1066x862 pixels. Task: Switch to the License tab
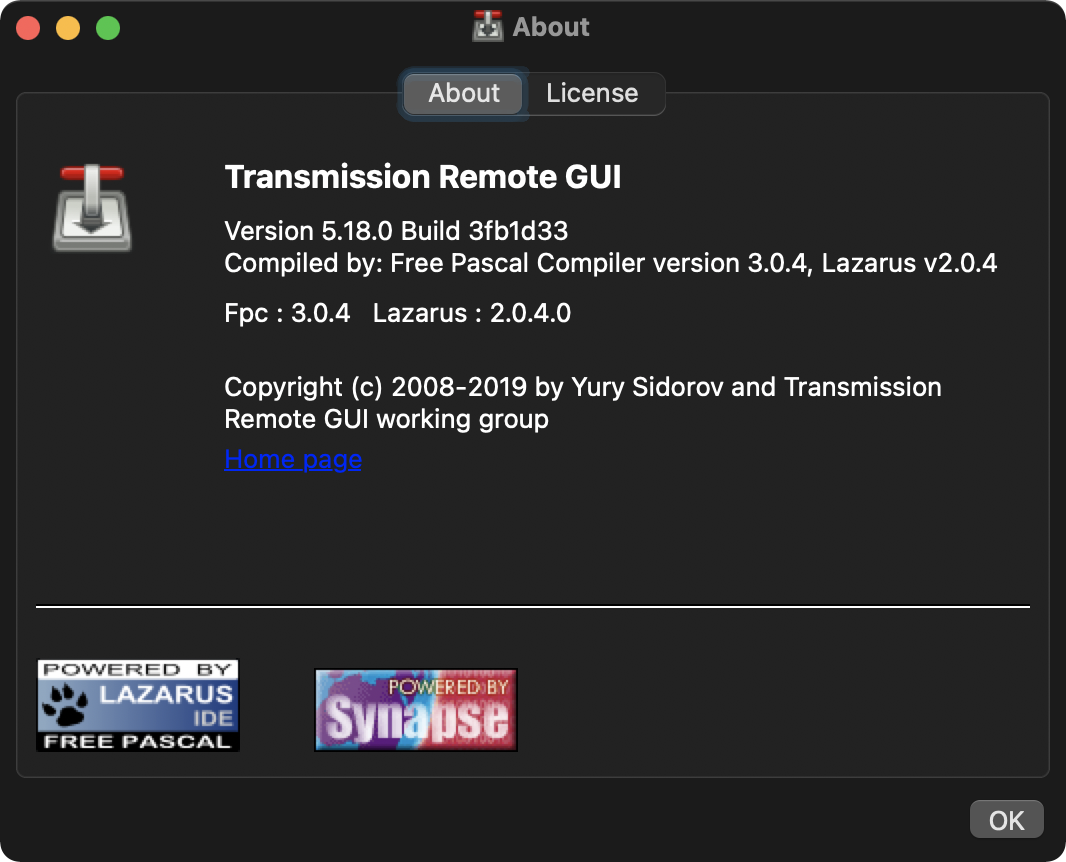(x=593, y=93)
